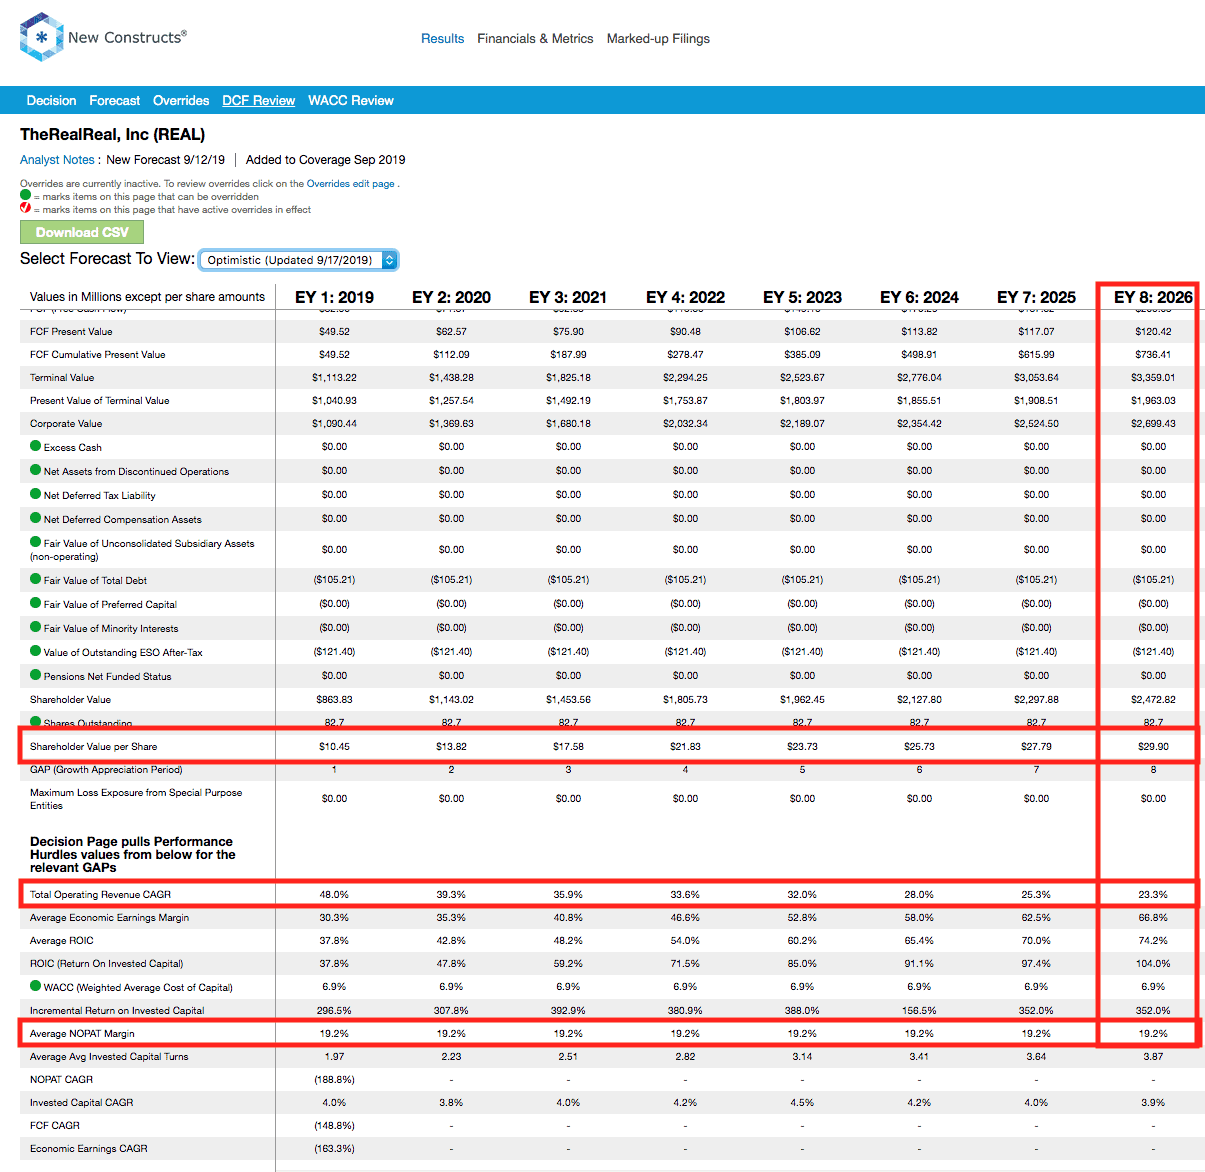1205x1172 pixels.
Task: Click the 'Shareholder Value per Share' row label
Action: 93,747
